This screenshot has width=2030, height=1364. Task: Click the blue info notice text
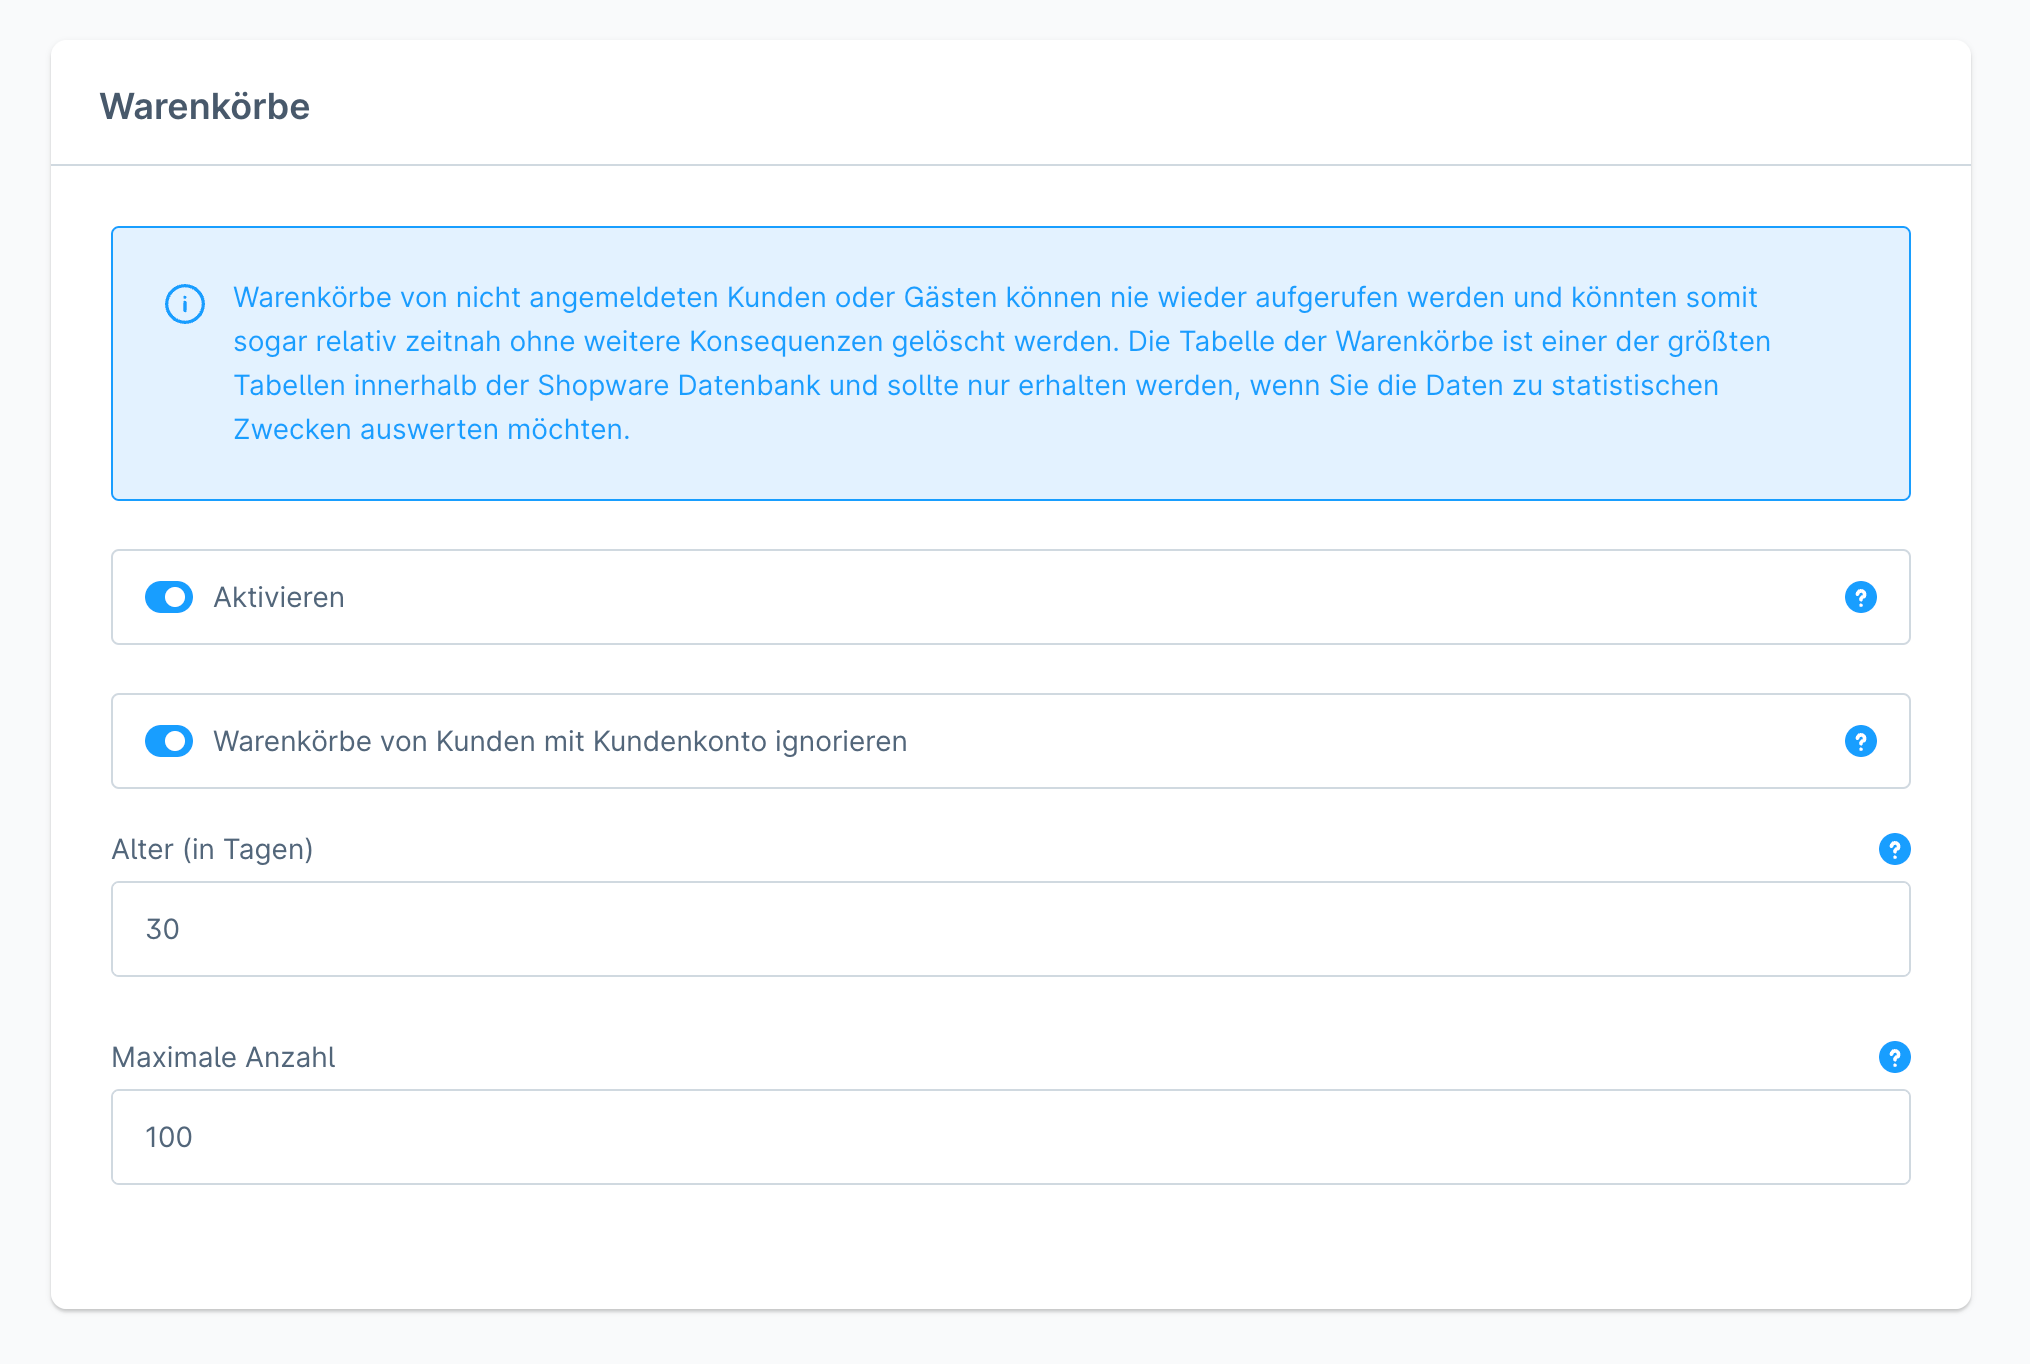tap(1002, 363)
